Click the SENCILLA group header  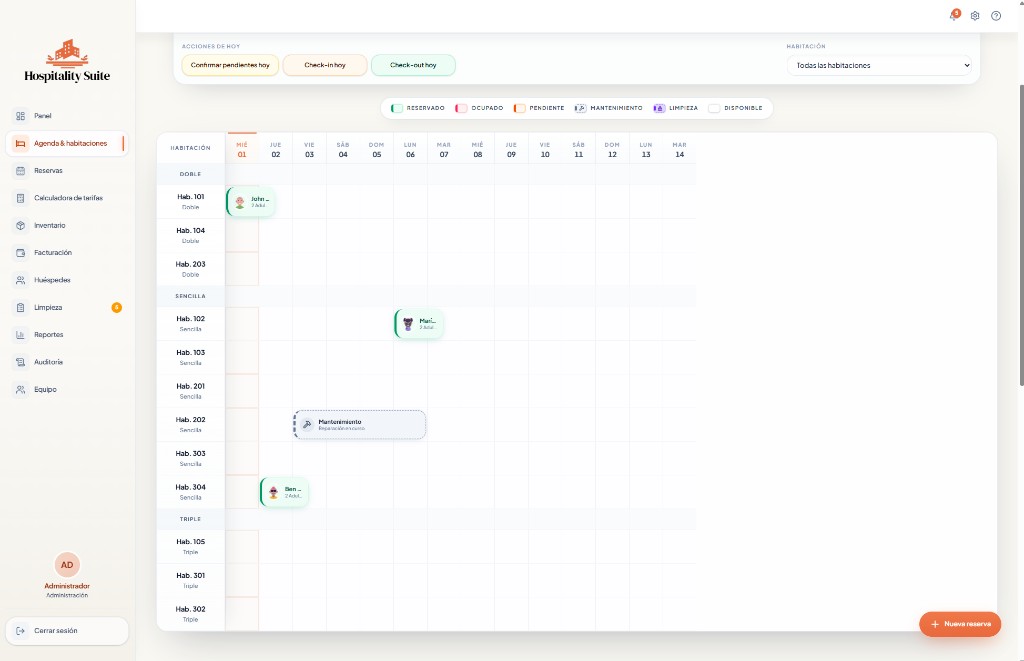tap(191, 297)
